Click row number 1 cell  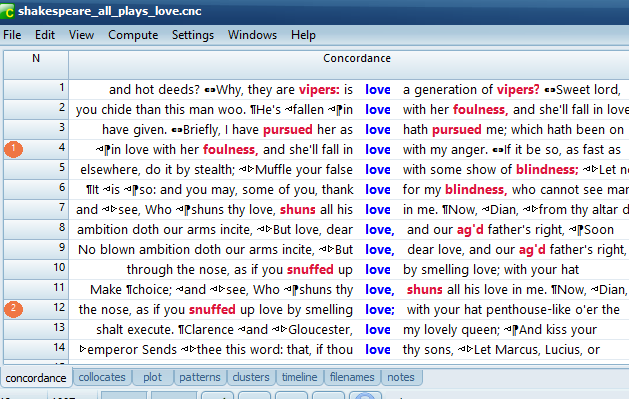36,89
